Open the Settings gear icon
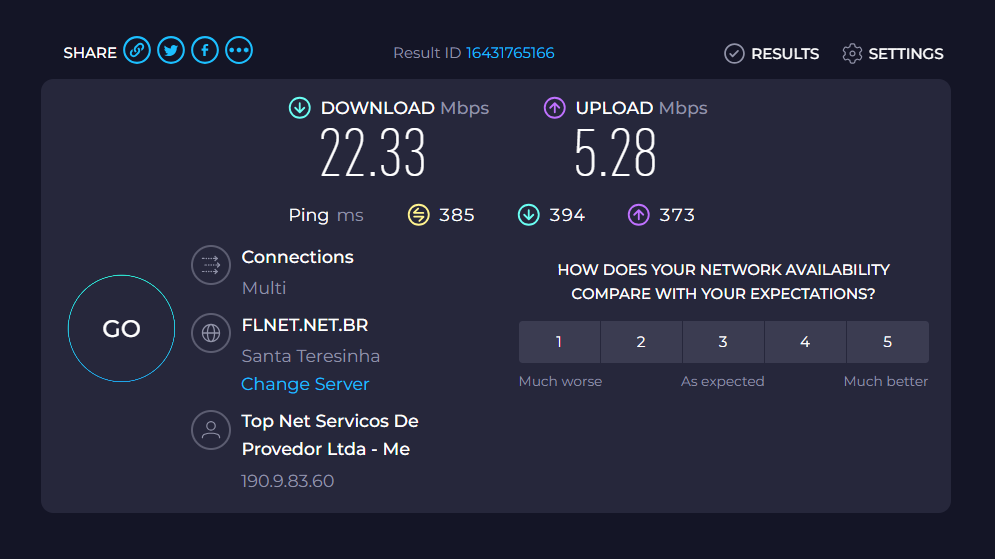Screen dimensions: 995x559 click(x=852, y=54)
